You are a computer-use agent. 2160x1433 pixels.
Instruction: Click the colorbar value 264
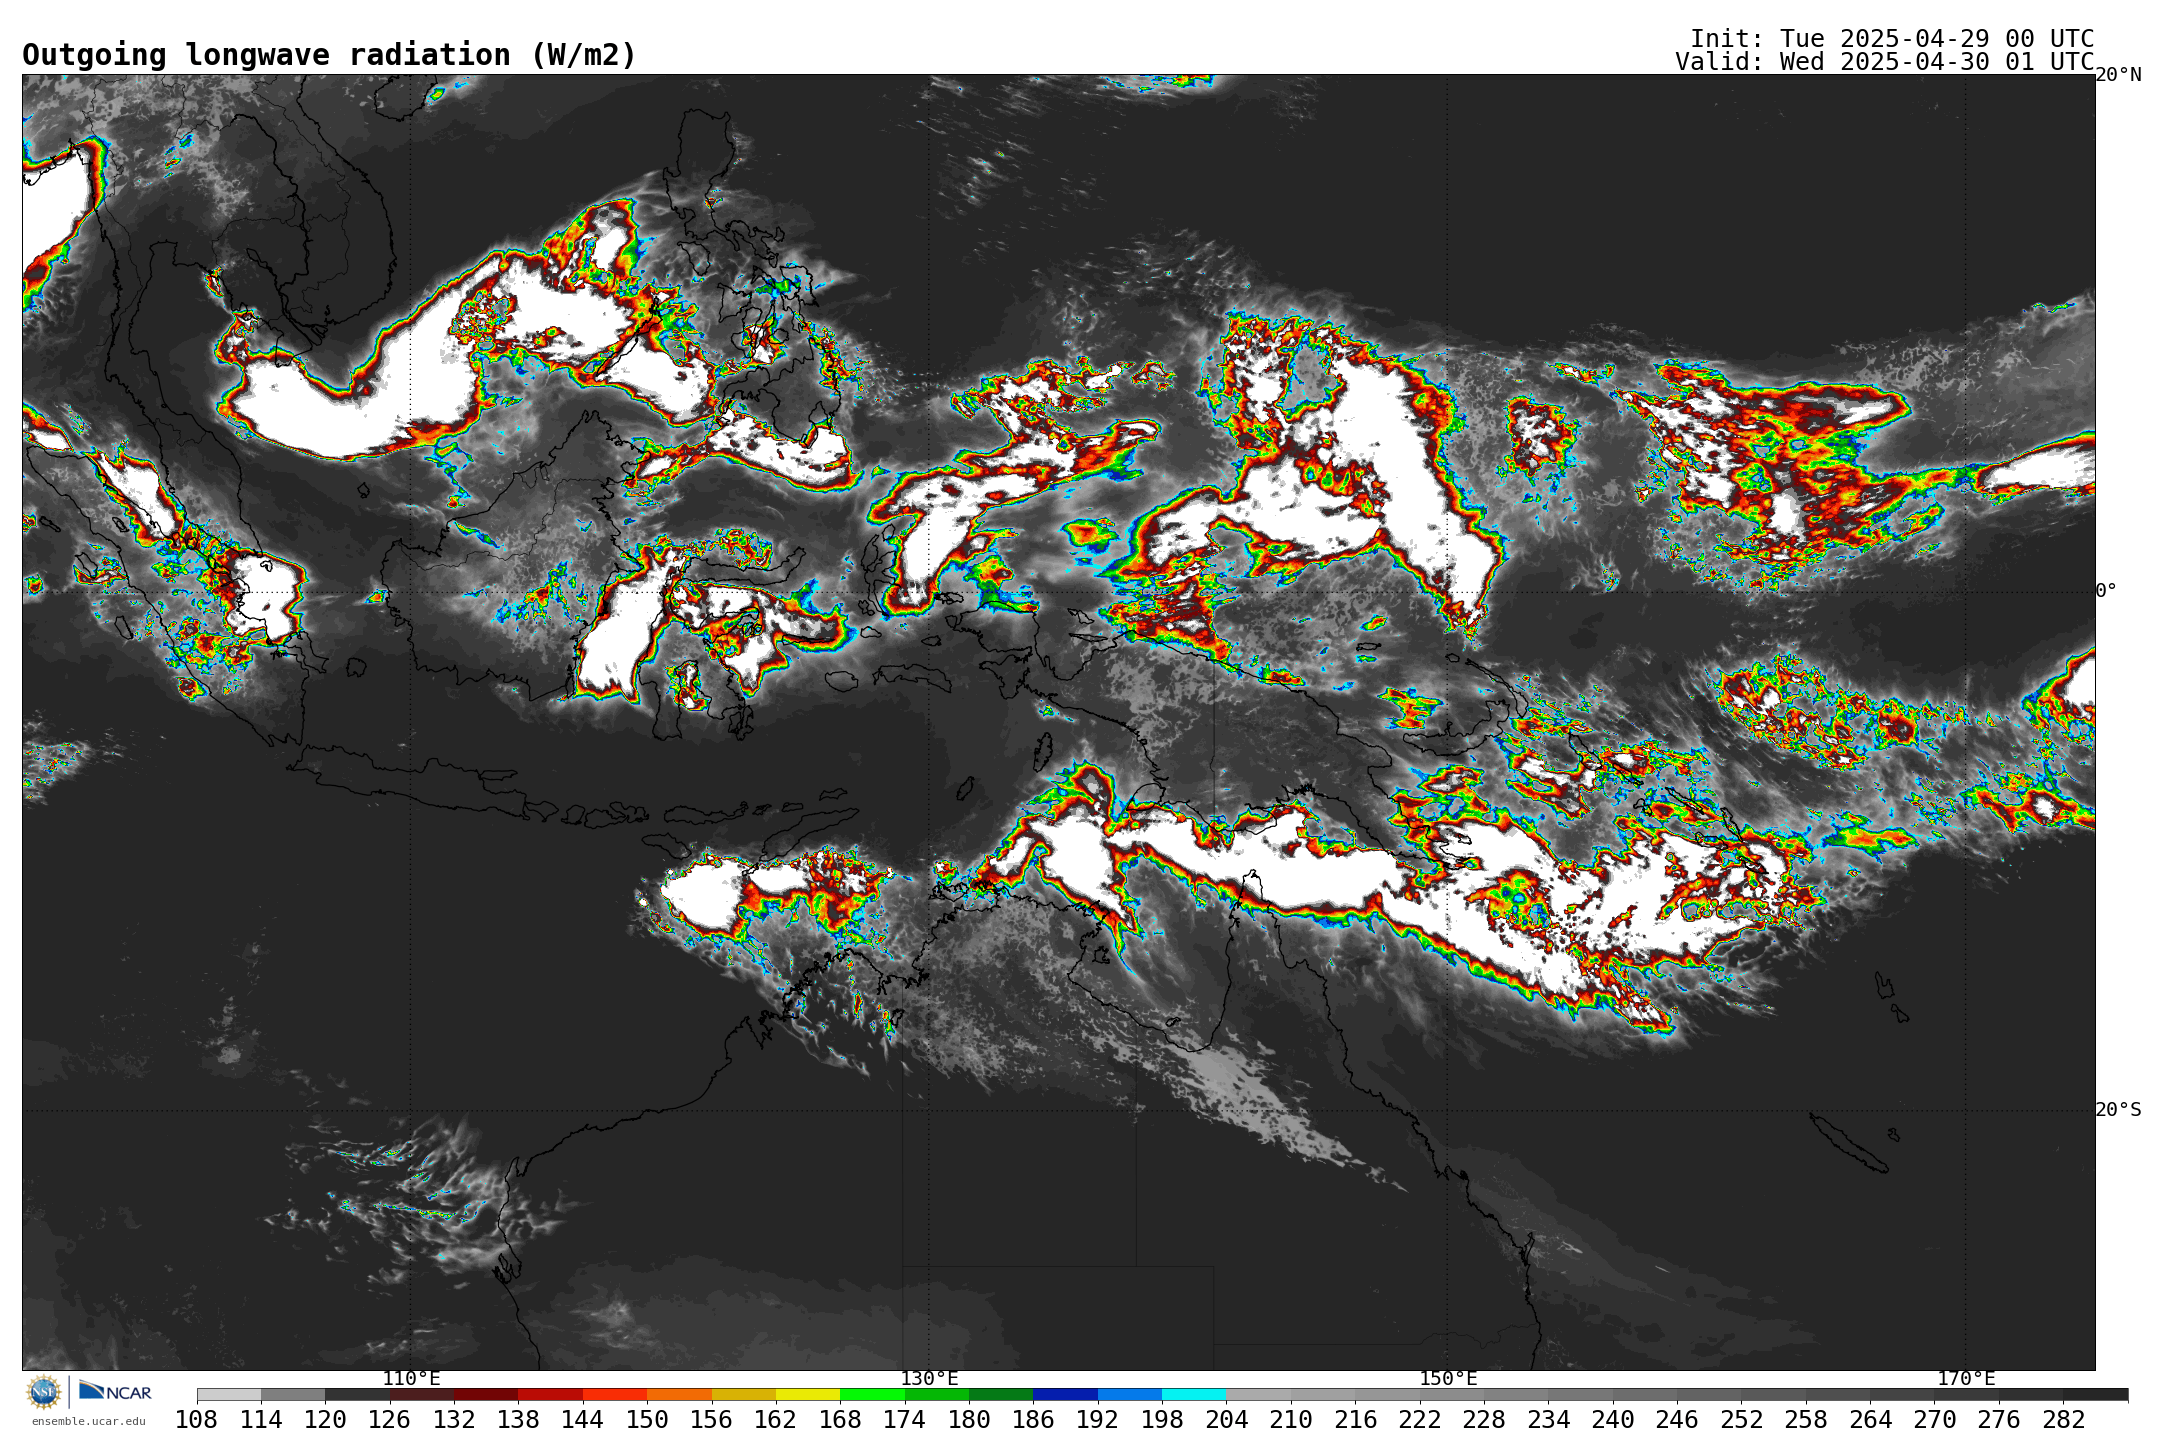point(1870,1419)
